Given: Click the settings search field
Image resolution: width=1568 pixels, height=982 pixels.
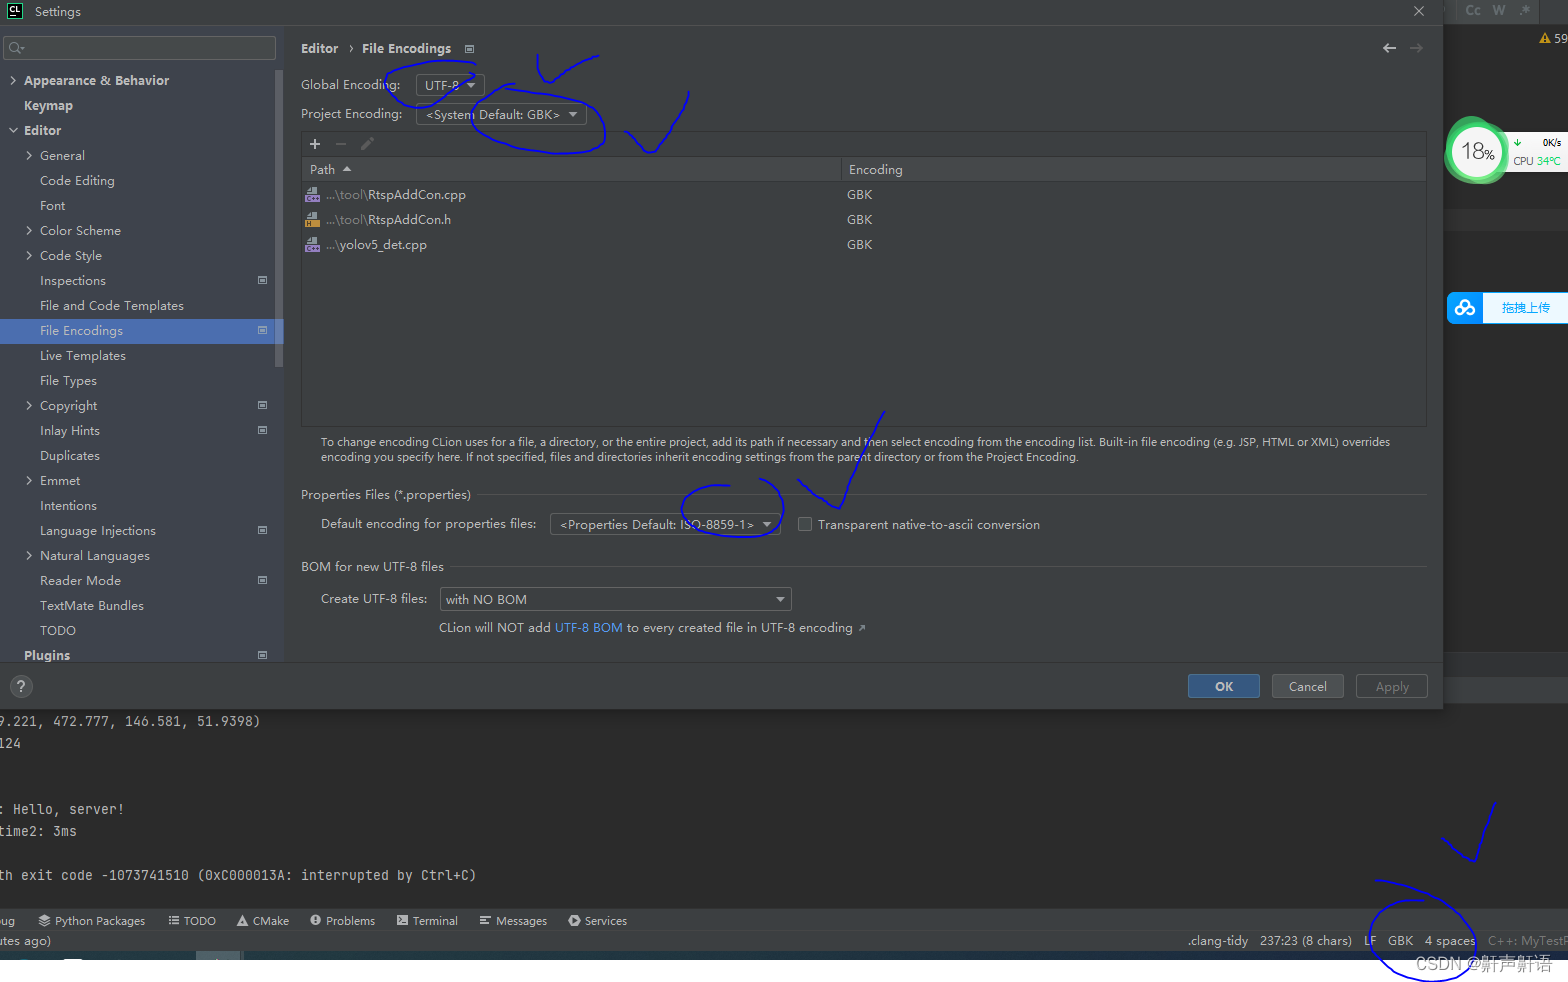Looking at the screenshot, I should 140,48.
